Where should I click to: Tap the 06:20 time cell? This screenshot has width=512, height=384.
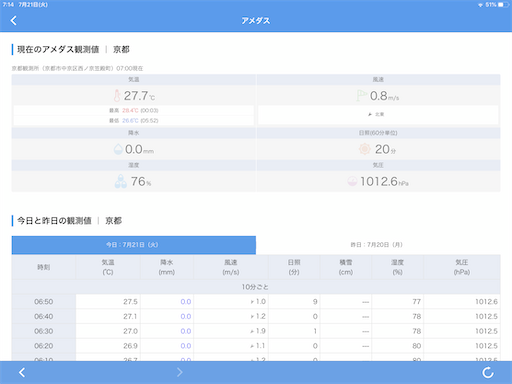tap(44, 346)
